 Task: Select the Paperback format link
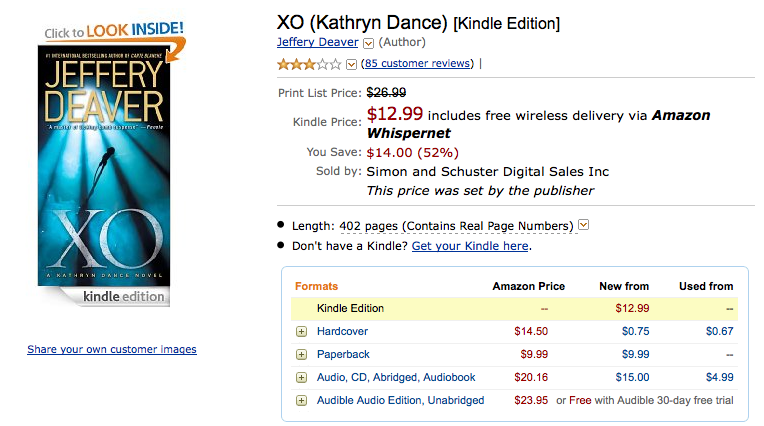(x=344, y=354)
